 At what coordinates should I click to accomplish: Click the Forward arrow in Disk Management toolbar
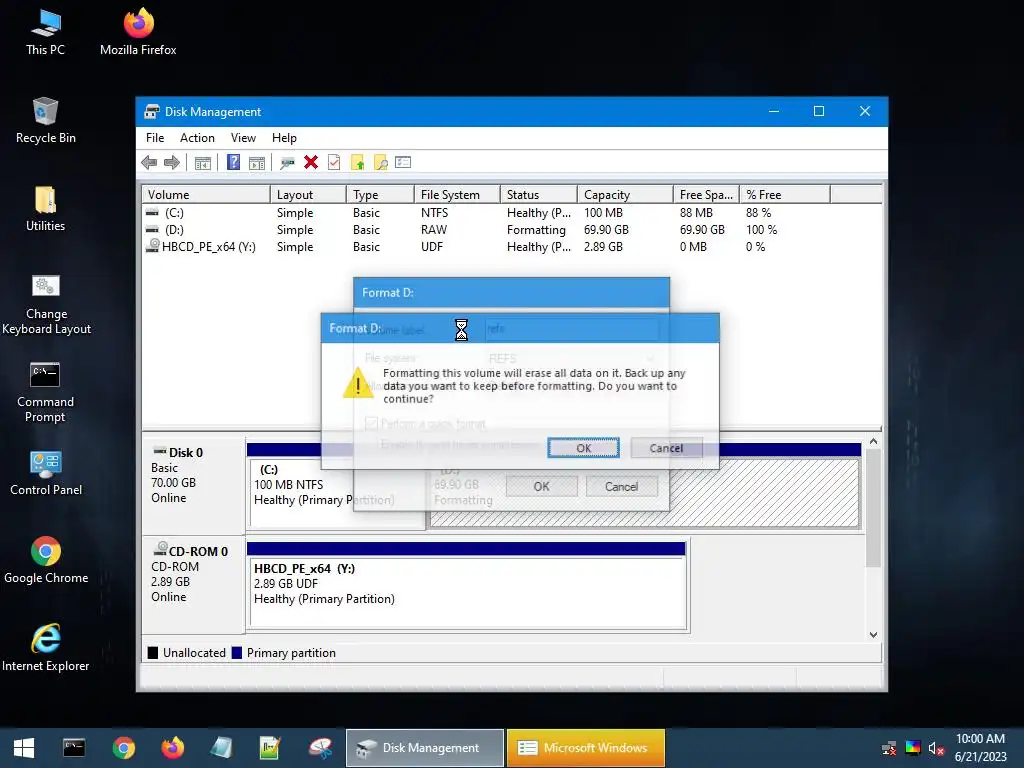172,163
